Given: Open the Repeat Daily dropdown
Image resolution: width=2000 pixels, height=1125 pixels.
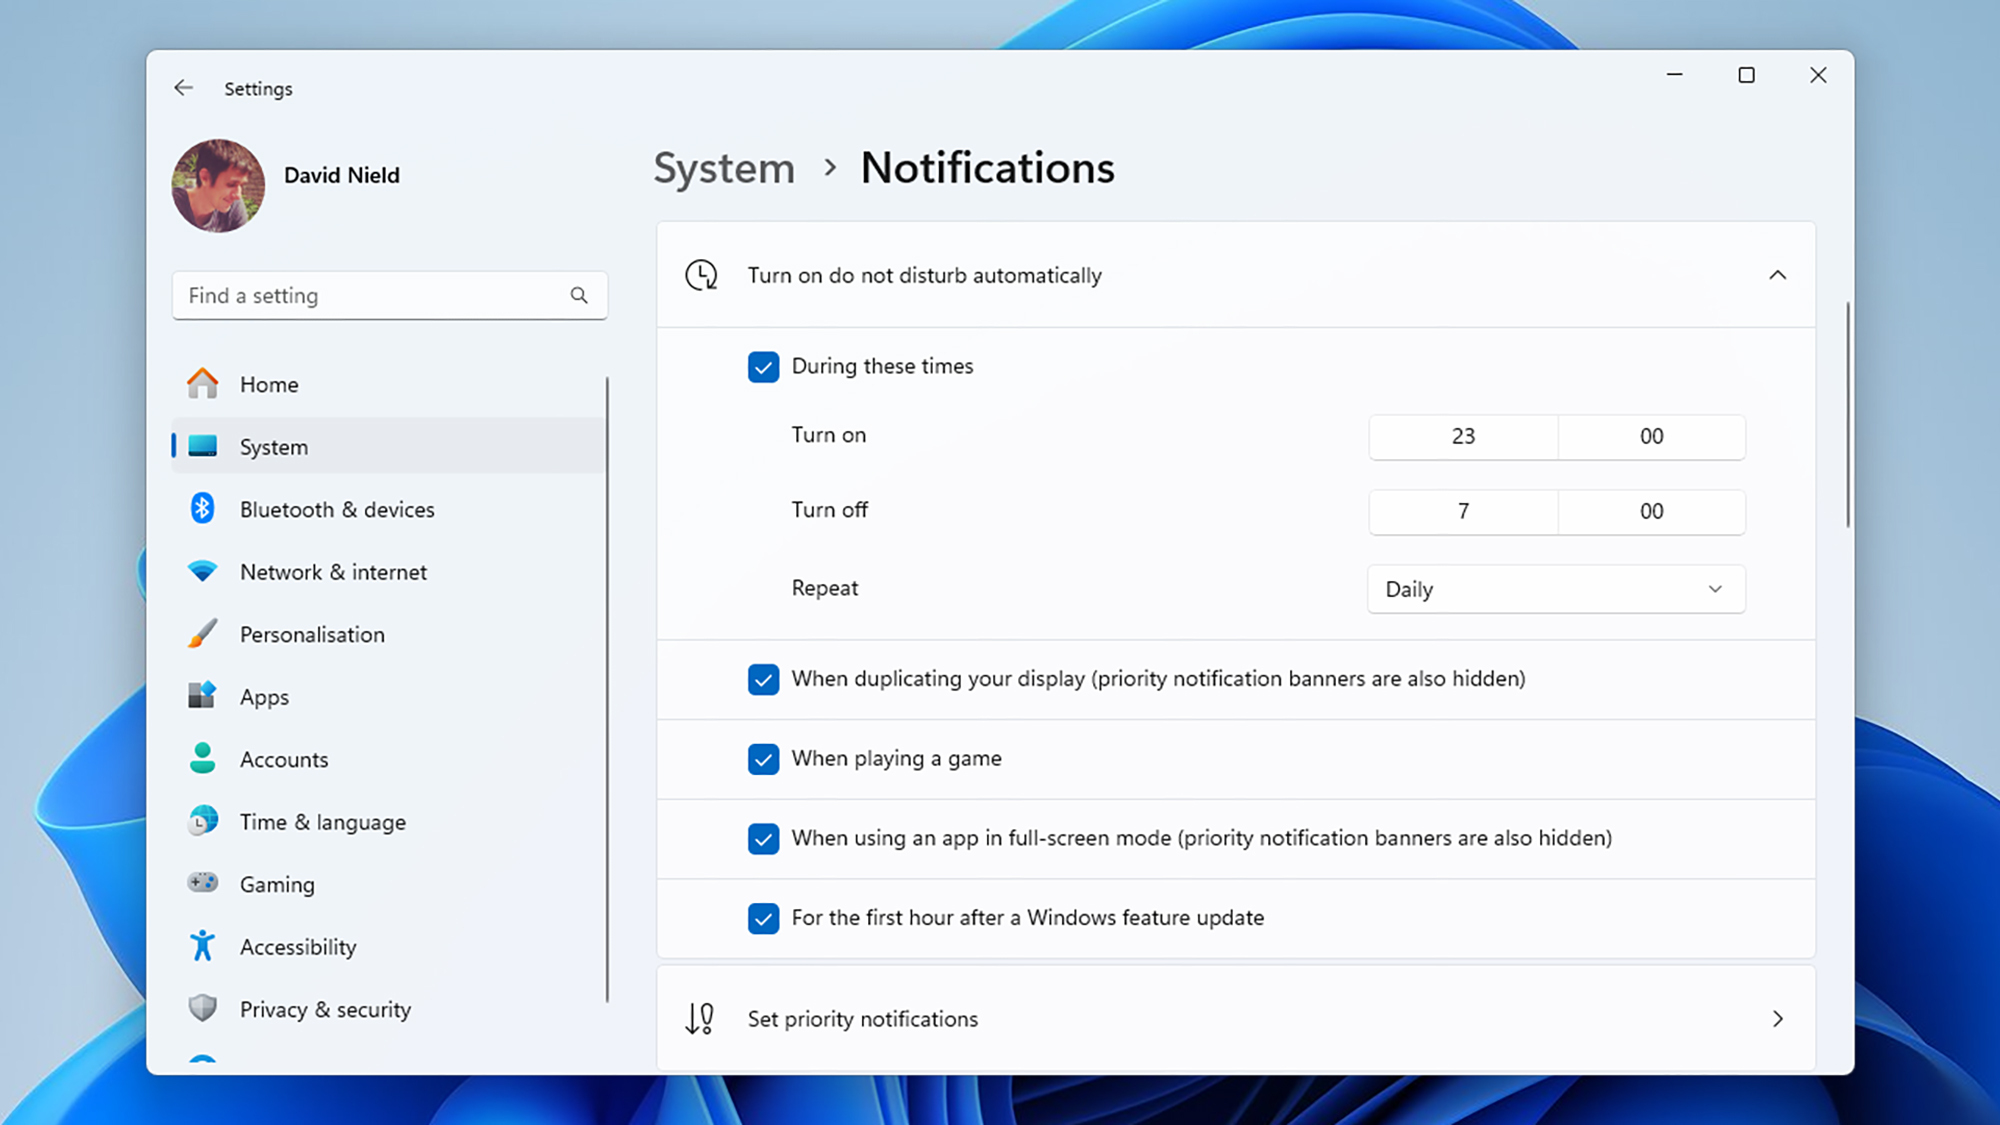Looking at the screenshot, I should [1556, 589].
